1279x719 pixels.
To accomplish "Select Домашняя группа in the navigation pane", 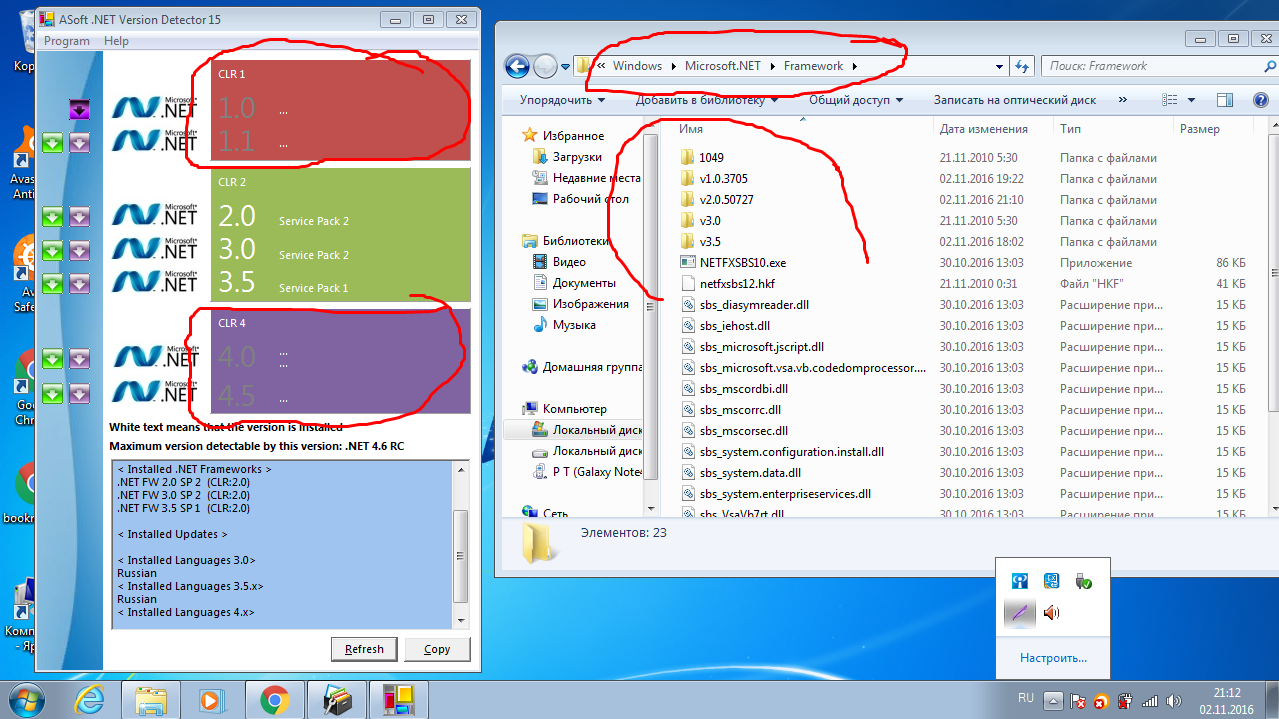I will (x=592, y=367).
